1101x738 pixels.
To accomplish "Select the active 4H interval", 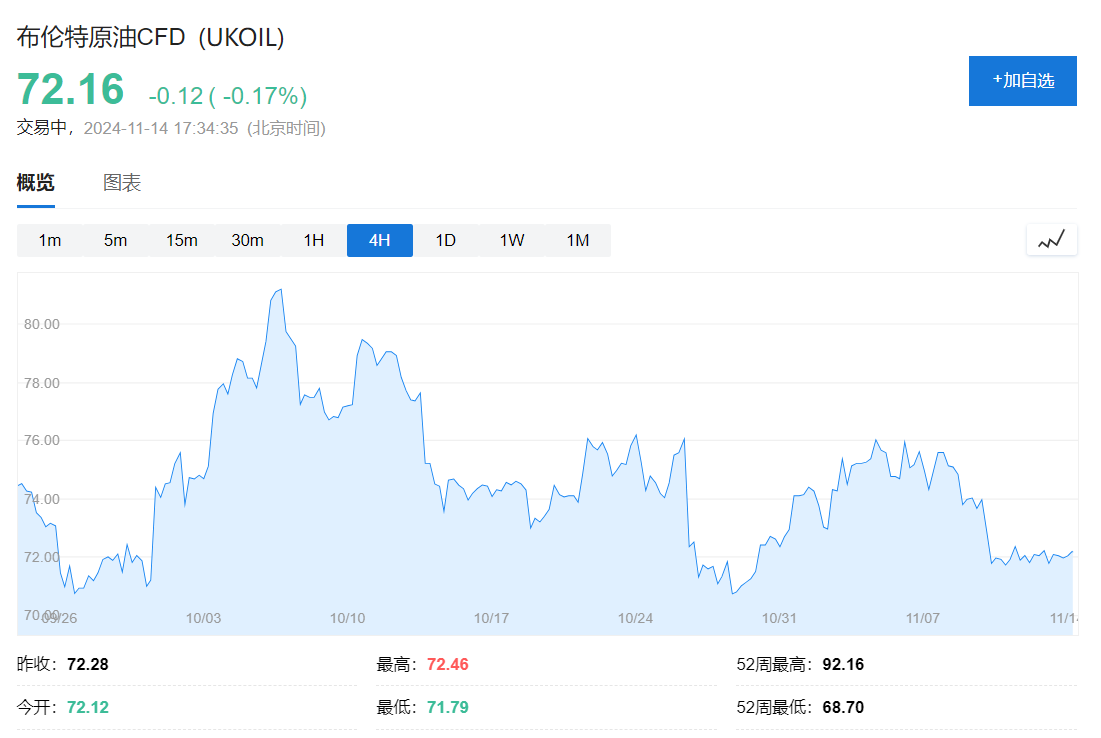I will pos(380,240).
